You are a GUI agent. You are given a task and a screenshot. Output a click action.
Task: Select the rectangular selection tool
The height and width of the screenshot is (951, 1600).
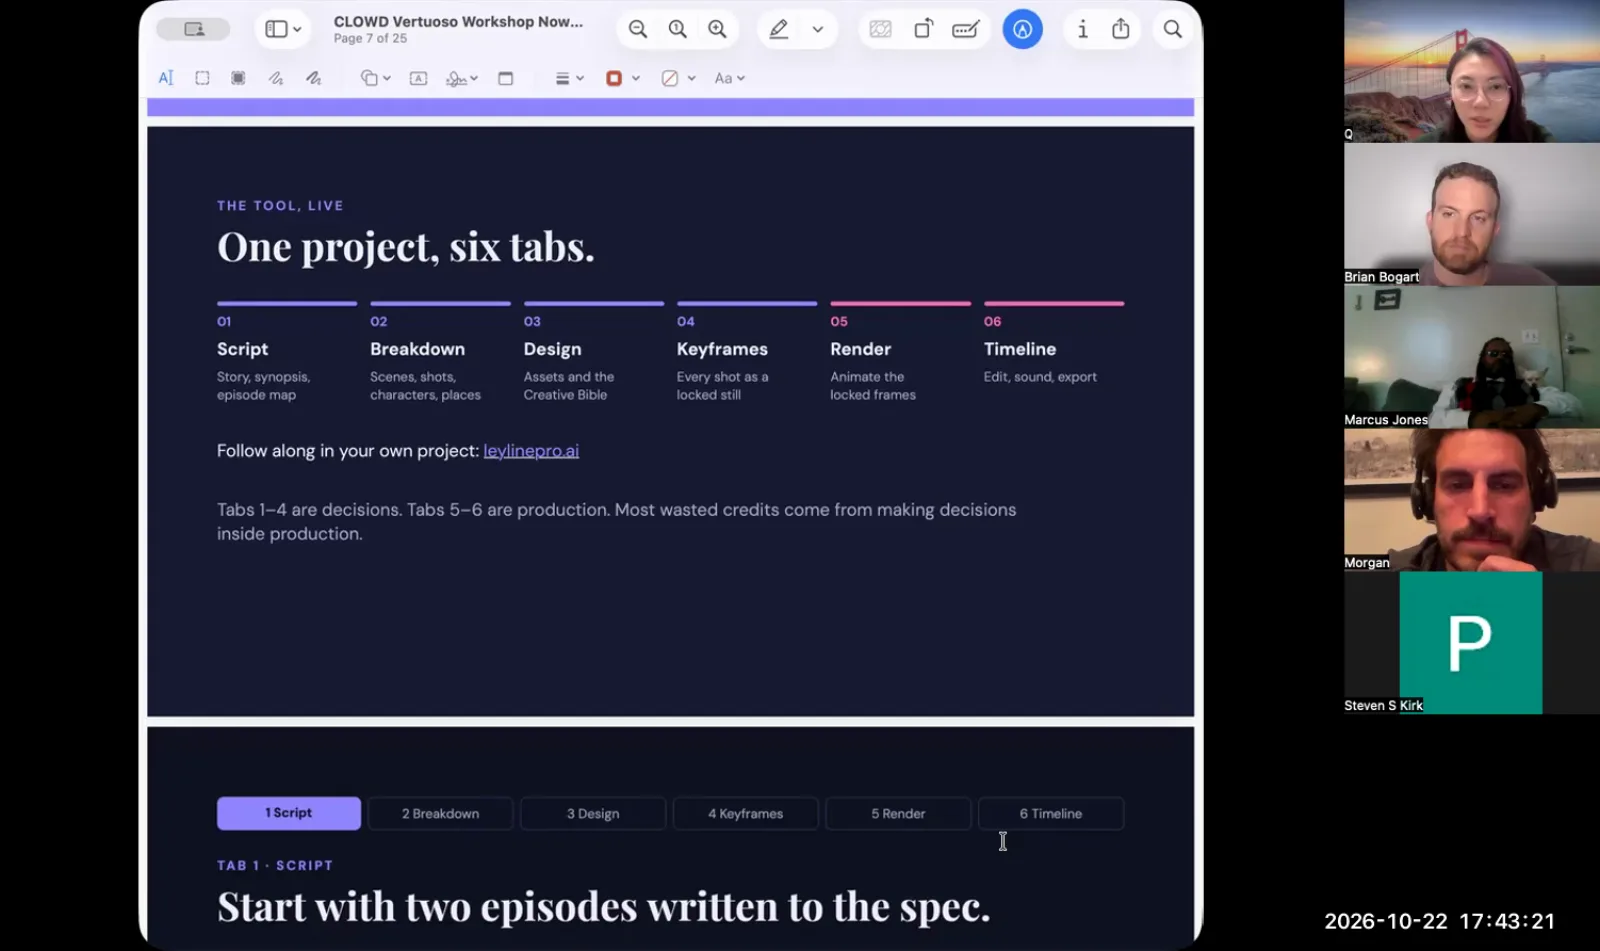coord(202,78)
